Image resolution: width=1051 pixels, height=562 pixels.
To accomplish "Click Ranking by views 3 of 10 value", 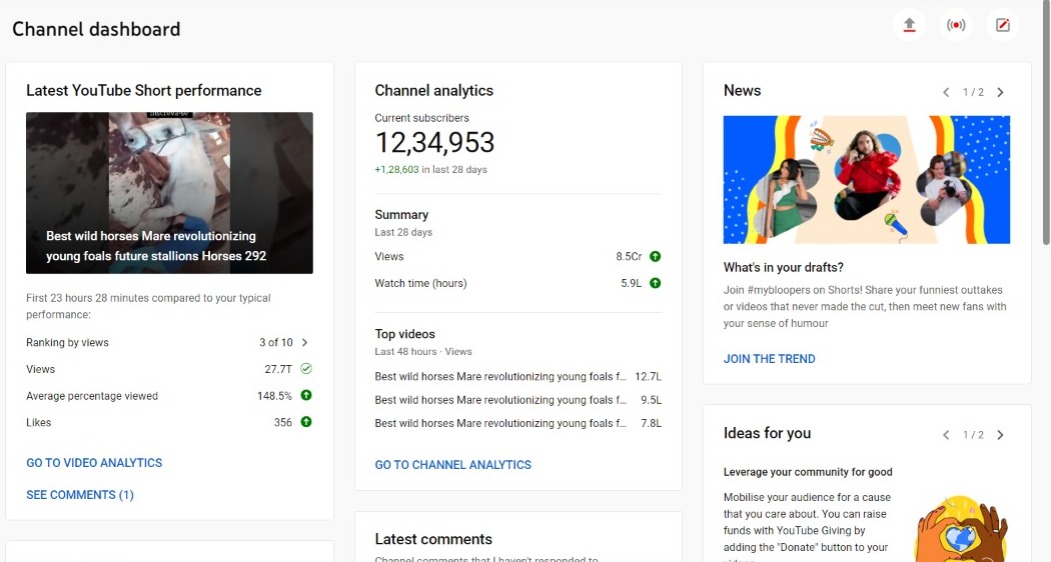I will [275, 342].
